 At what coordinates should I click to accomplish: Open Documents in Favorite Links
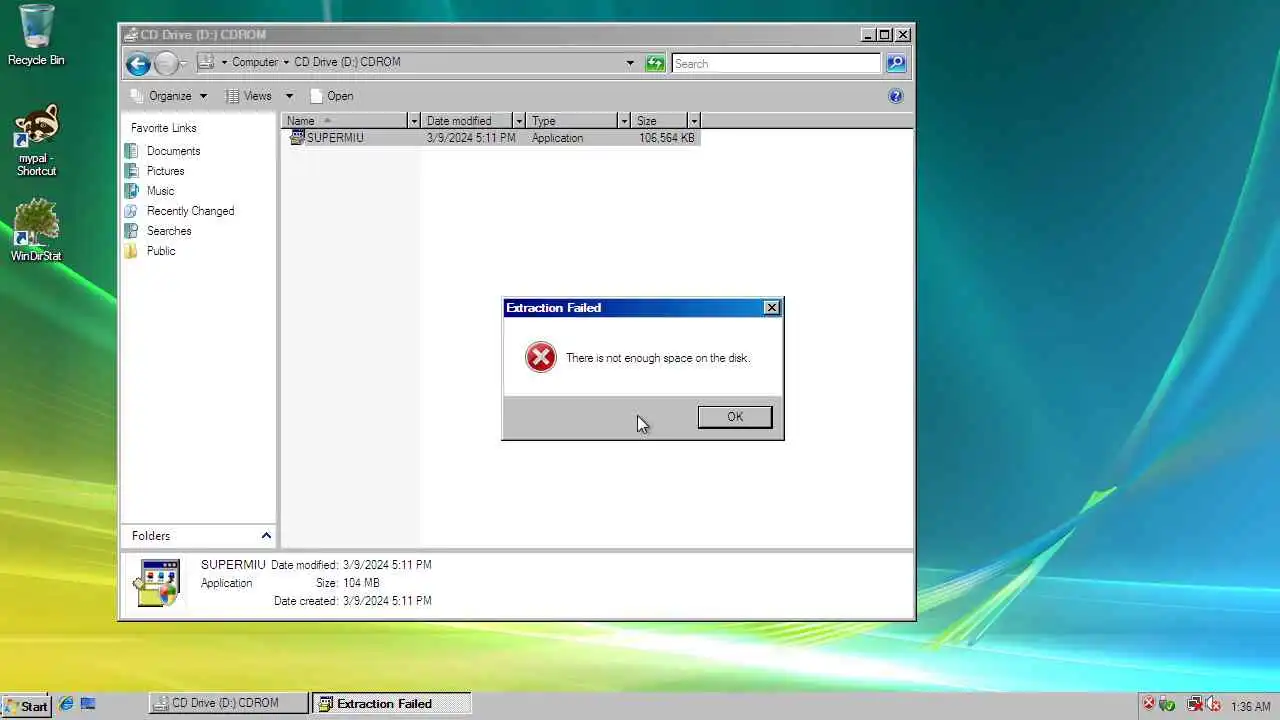[x=173, y=151]
